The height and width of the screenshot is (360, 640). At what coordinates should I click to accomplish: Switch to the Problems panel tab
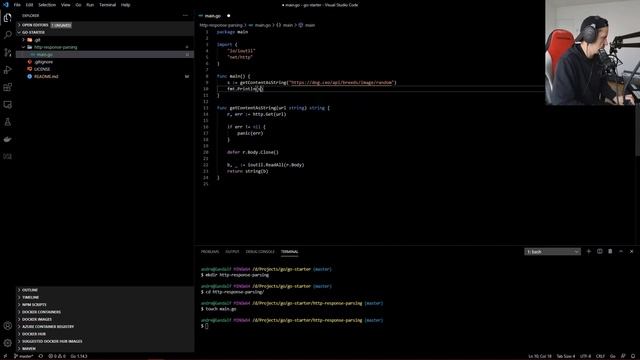point(210,252)
